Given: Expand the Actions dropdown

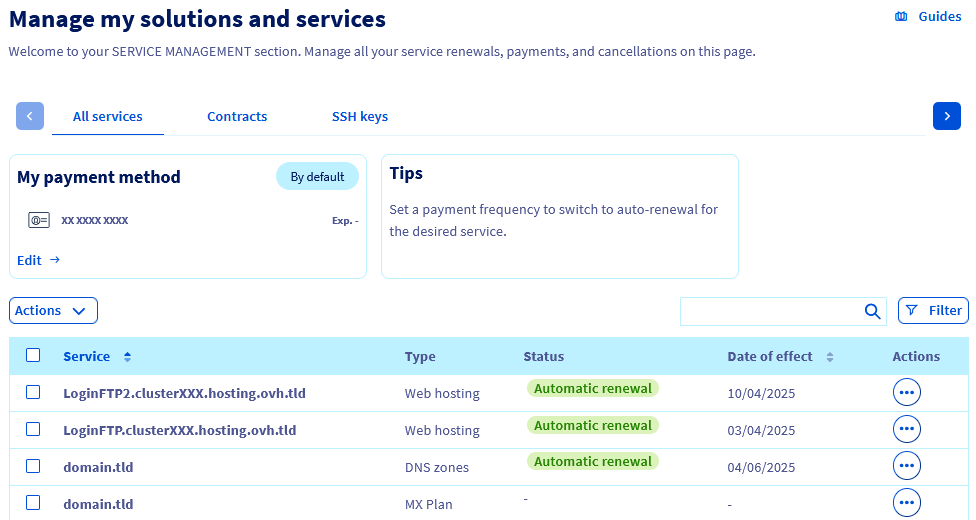Looking at the screenshot, I should 53,311.
